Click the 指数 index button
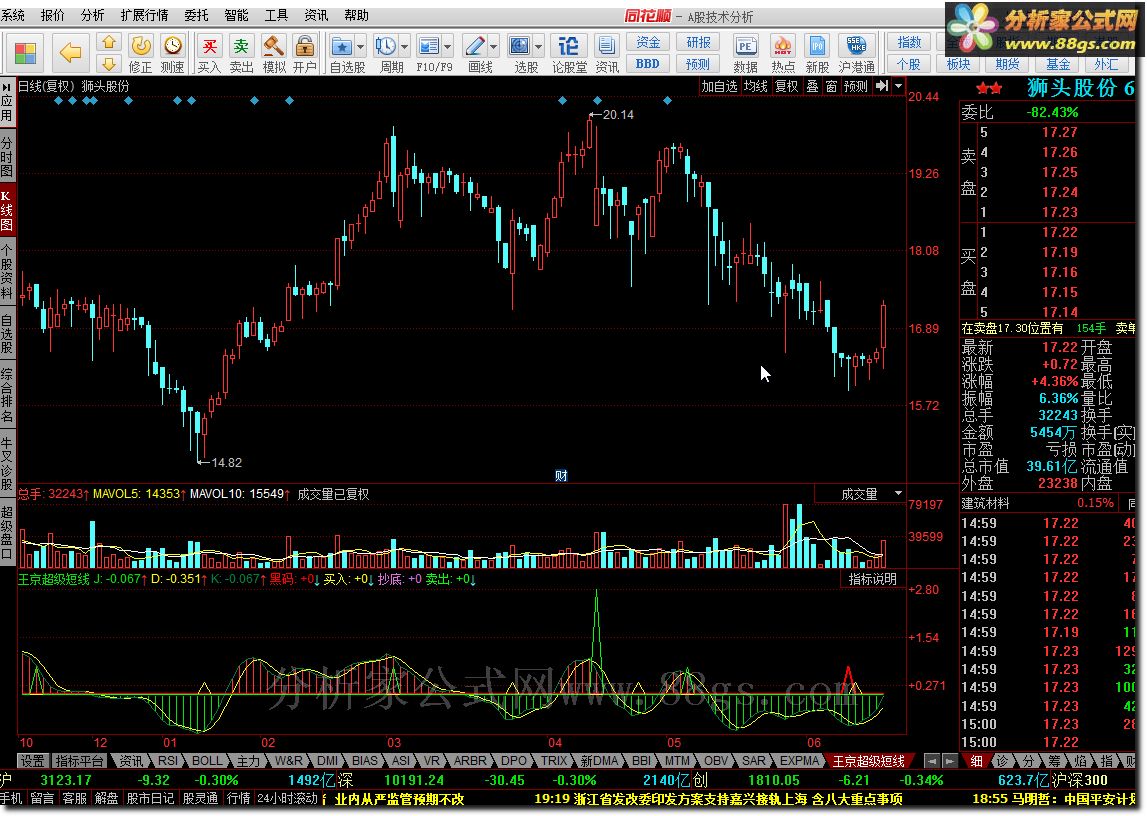The image size is (1147, 816). [x=909, y=42]
